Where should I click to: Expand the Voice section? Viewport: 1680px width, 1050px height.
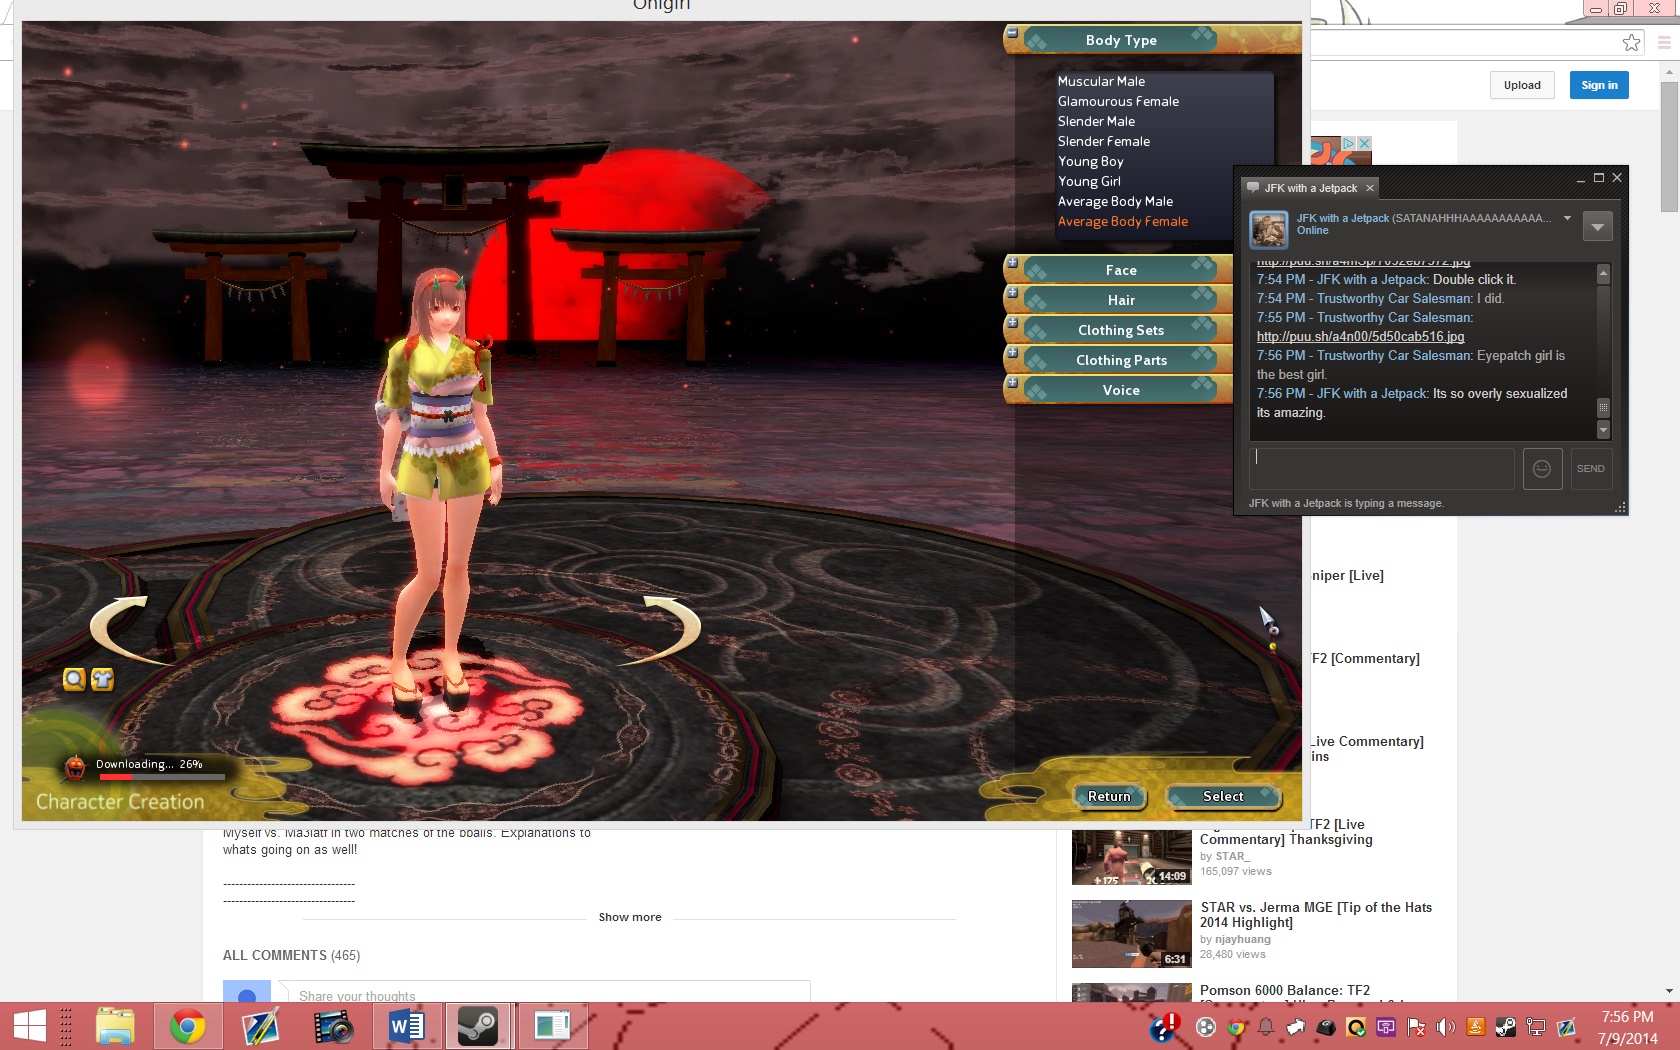1012,383
